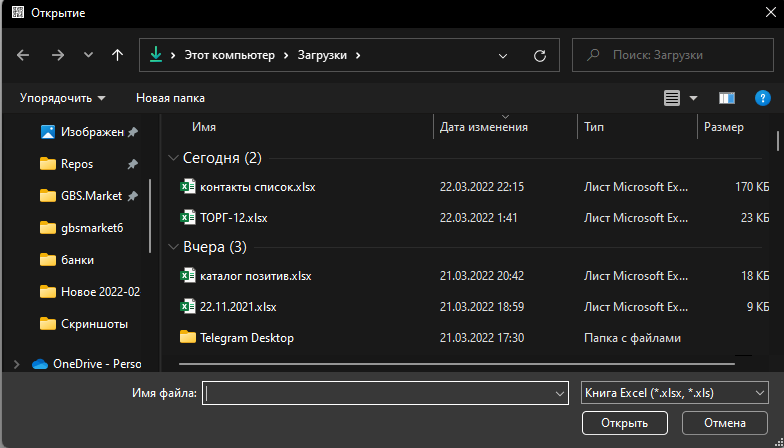Click the help question mark icon
The width and height of the screenshot is (784, 448).
click(762, 98)
